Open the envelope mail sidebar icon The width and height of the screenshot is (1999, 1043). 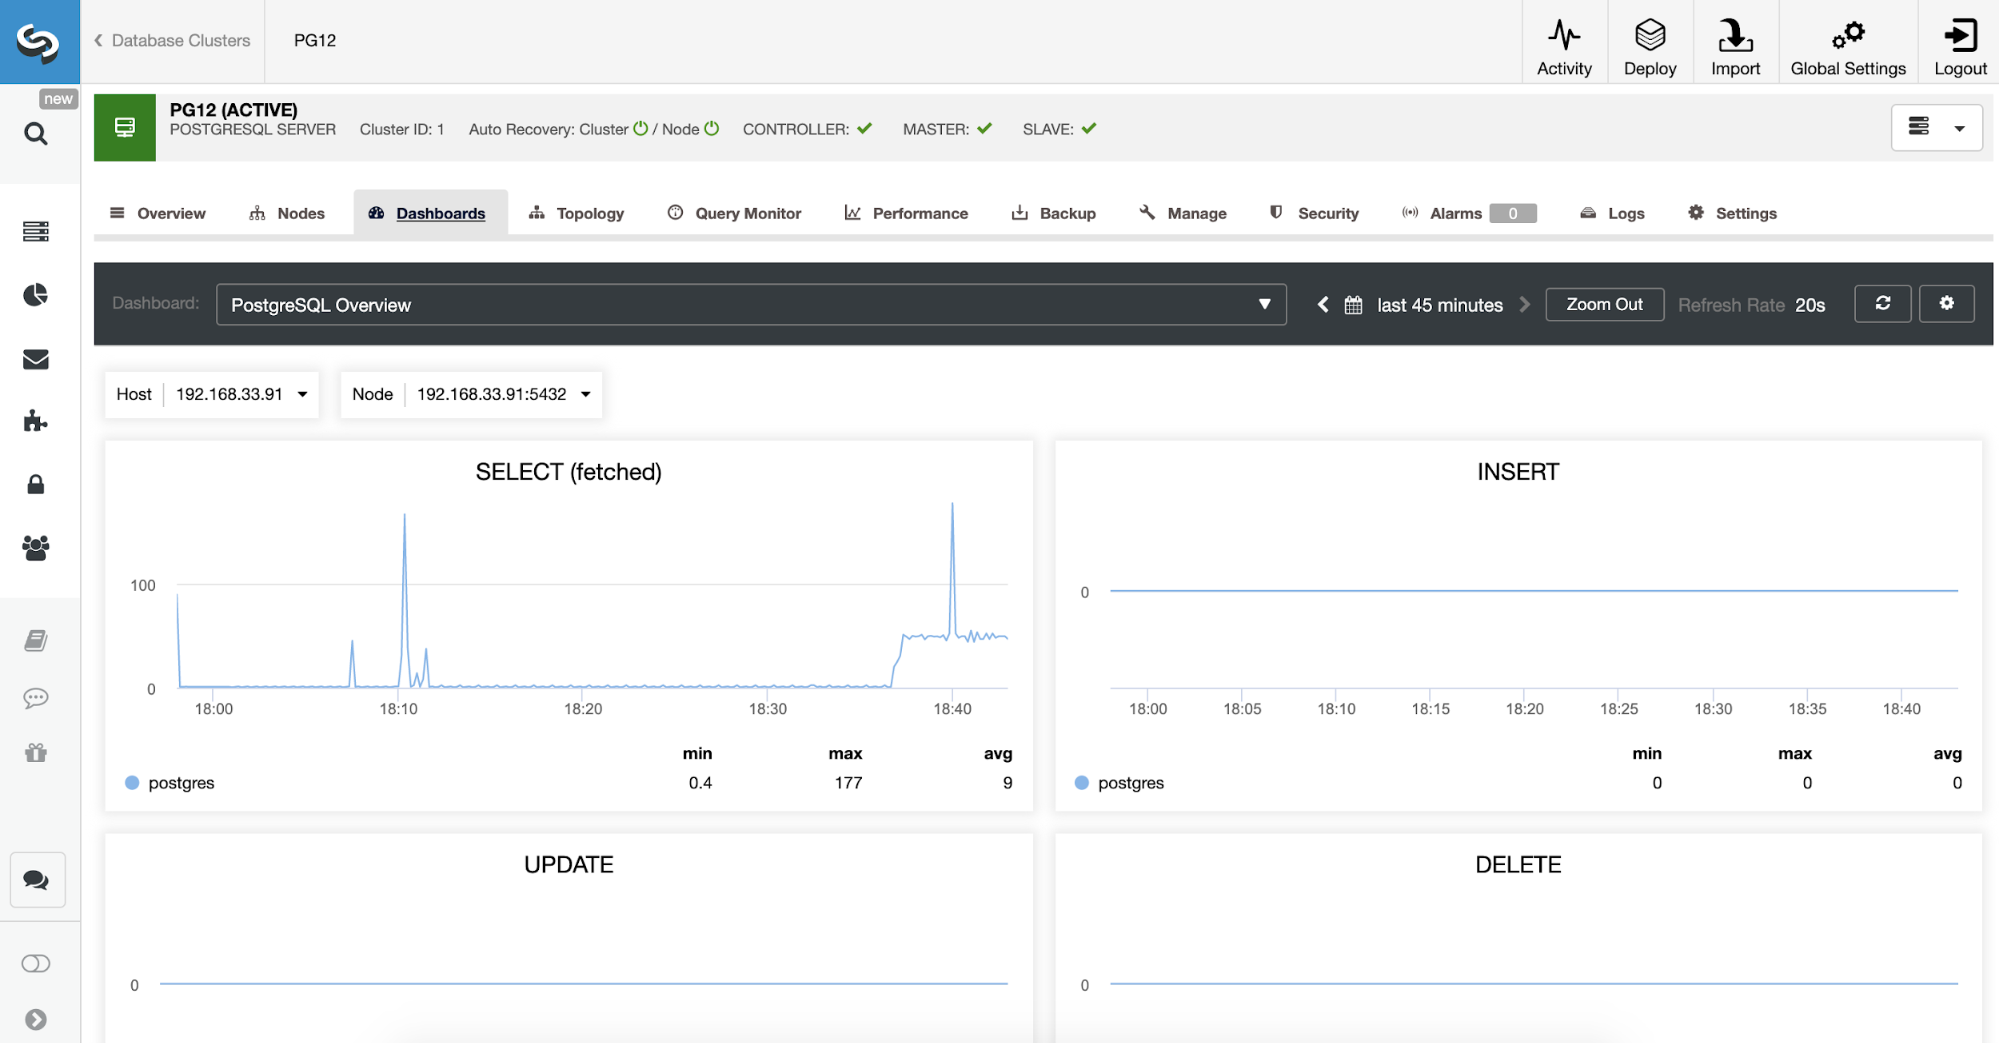(36, 359)
